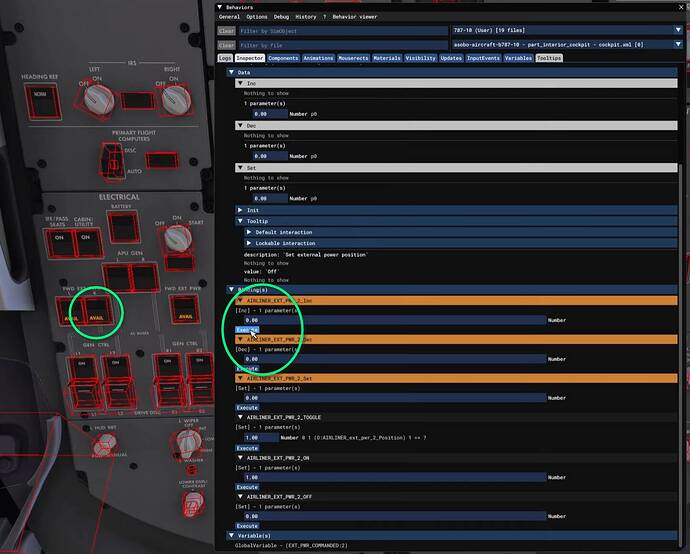
Task: Click the HUD BRT knob
Action: click(x=105, y=444)
